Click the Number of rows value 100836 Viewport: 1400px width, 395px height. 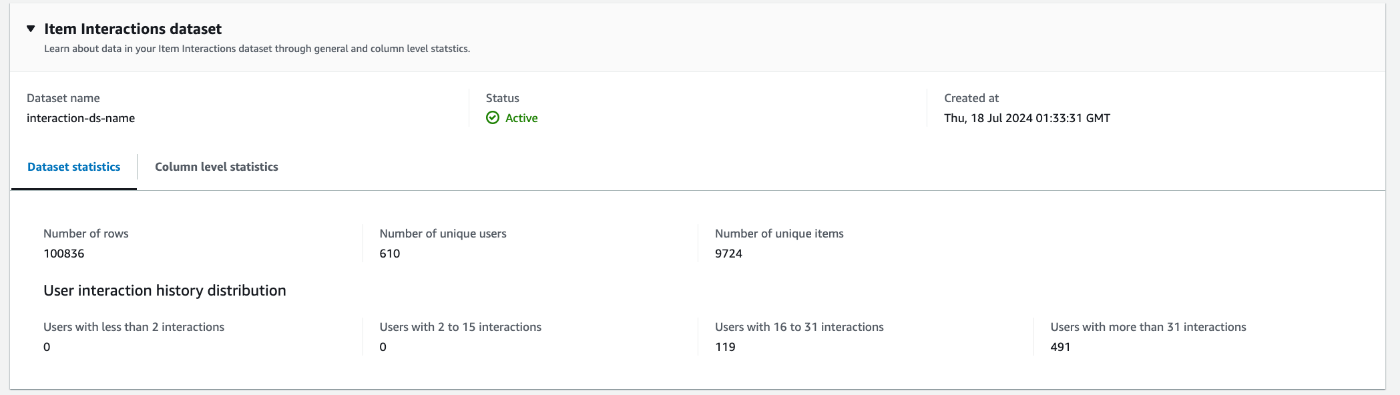(64, 253)
